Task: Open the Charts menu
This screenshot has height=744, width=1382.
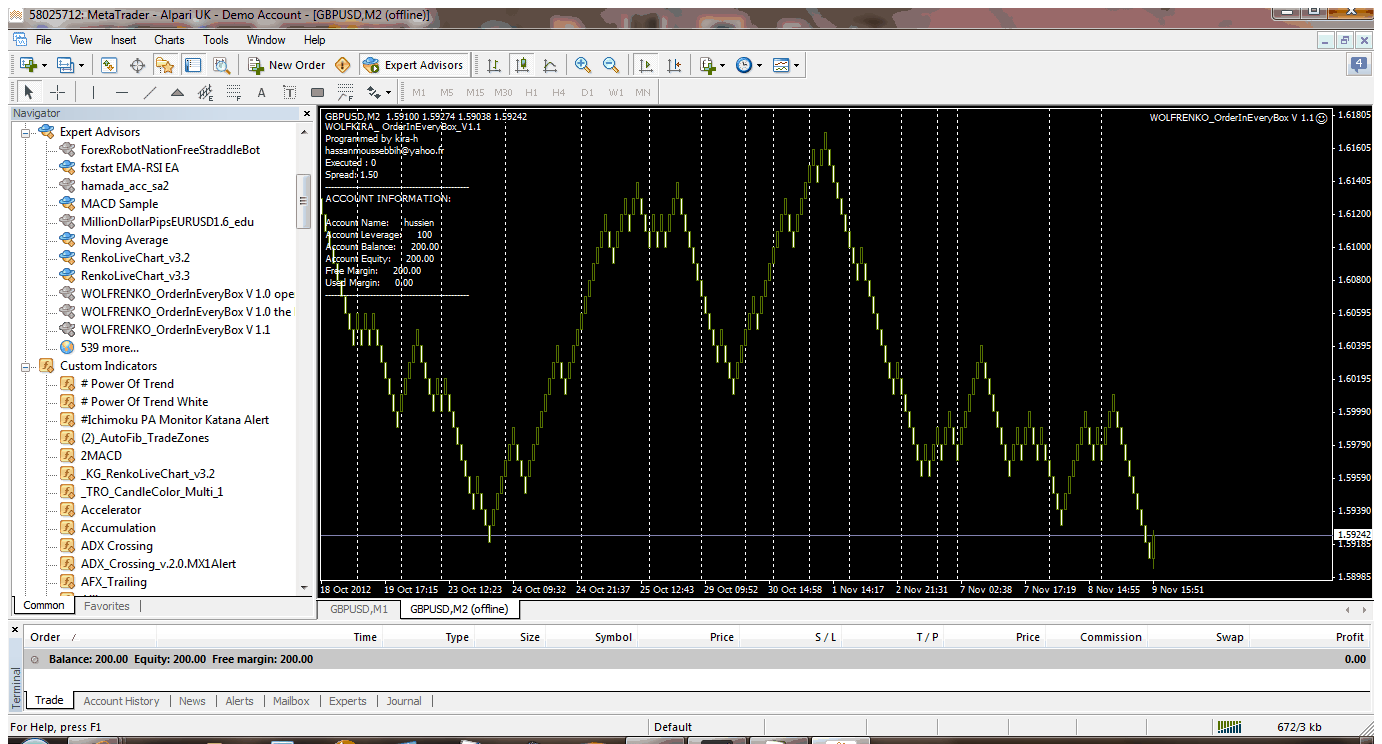Action: pos(169,40)
